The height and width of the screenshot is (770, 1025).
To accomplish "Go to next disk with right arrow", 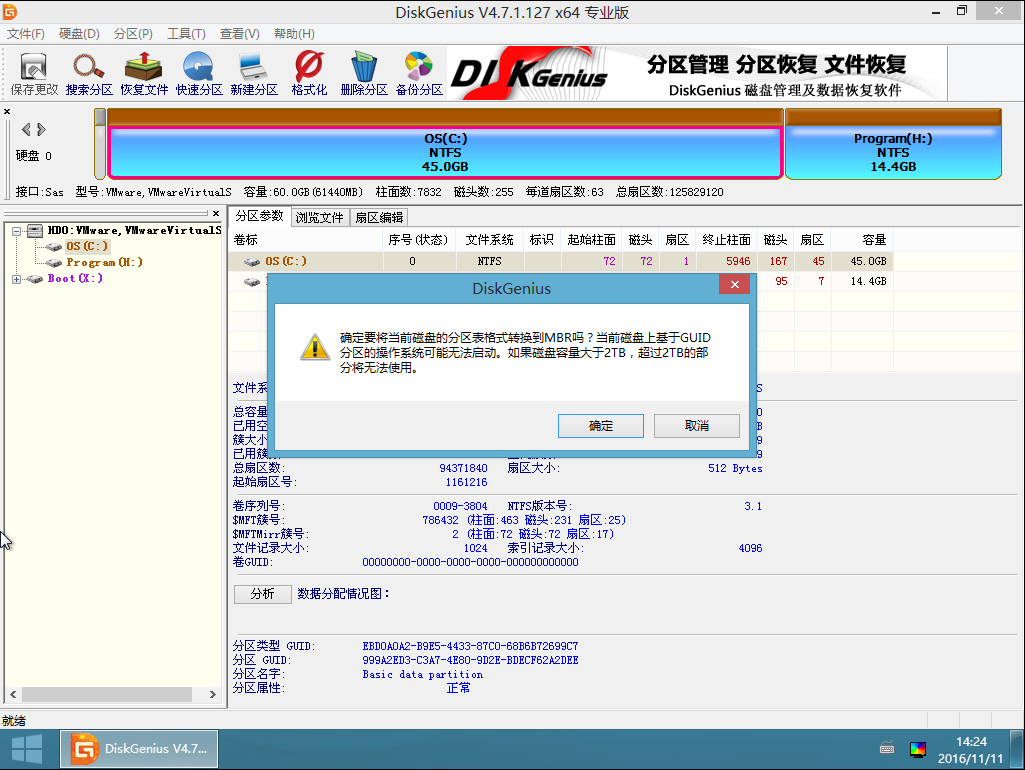I will (x=41, y=129).
